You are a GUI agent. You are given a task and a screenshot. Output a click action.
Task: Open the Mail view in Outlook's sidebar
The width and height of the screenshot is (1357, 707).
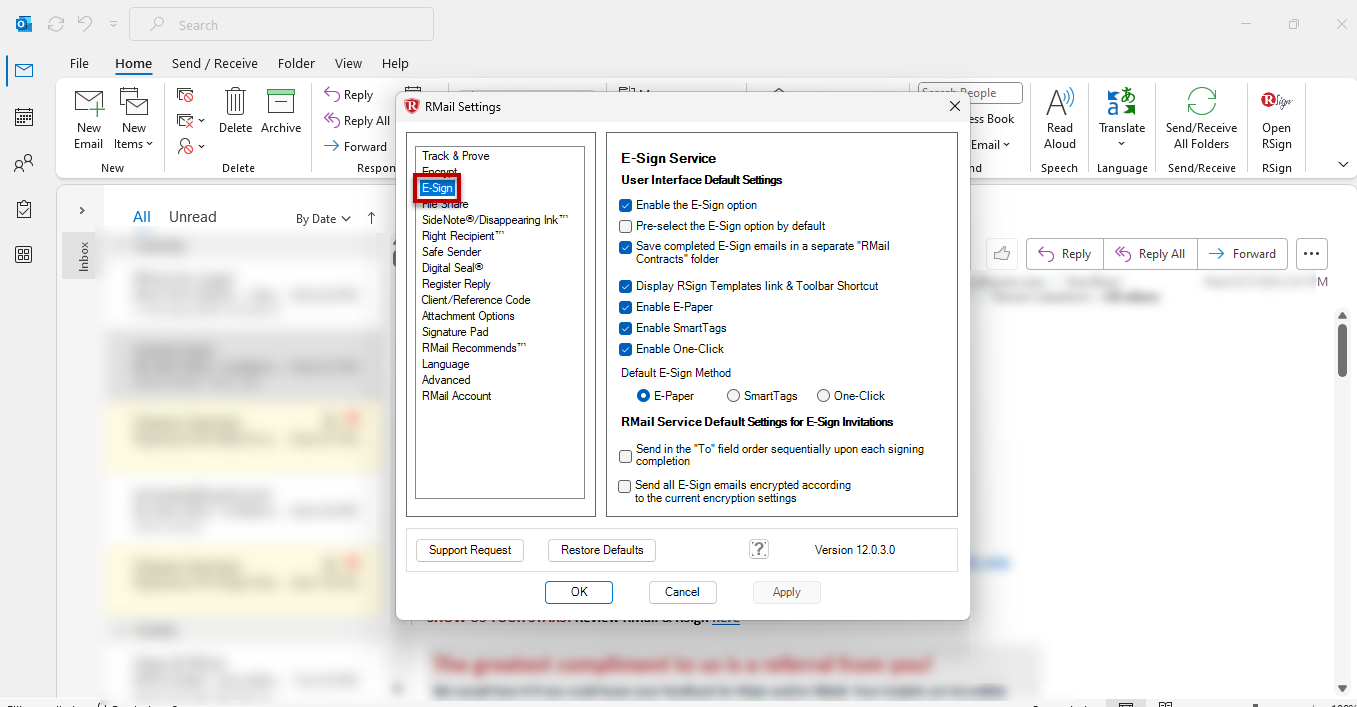point(24,70)
